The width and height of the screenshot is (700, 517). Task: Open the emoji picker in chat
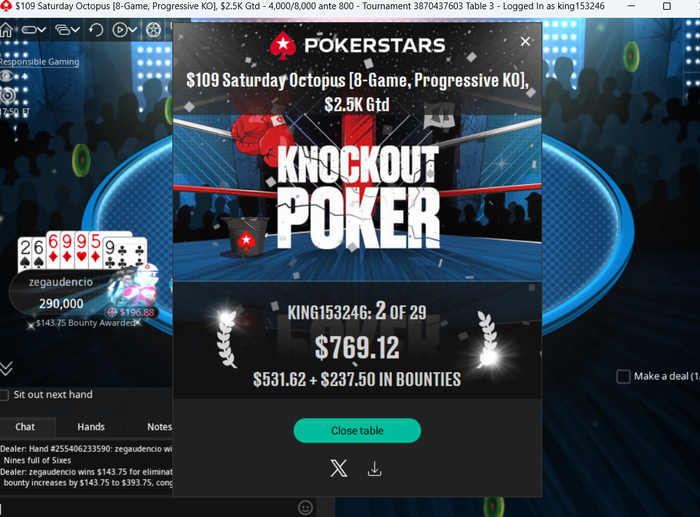pyautogui.click(x=305, y=508)
